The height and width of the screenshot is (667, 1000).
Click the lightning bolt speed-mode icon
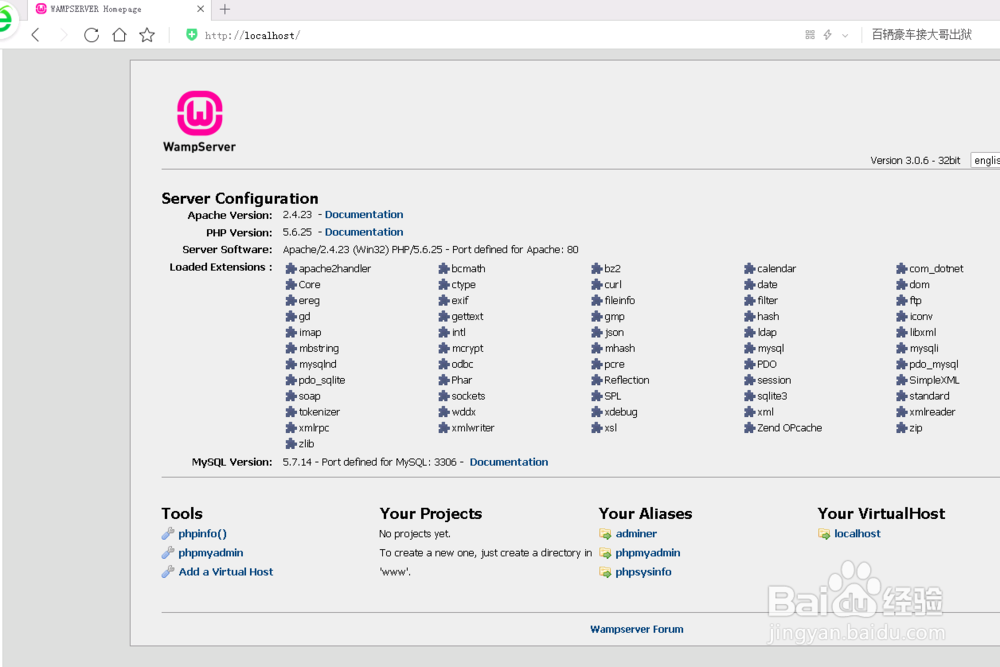[x=828, y=35]
